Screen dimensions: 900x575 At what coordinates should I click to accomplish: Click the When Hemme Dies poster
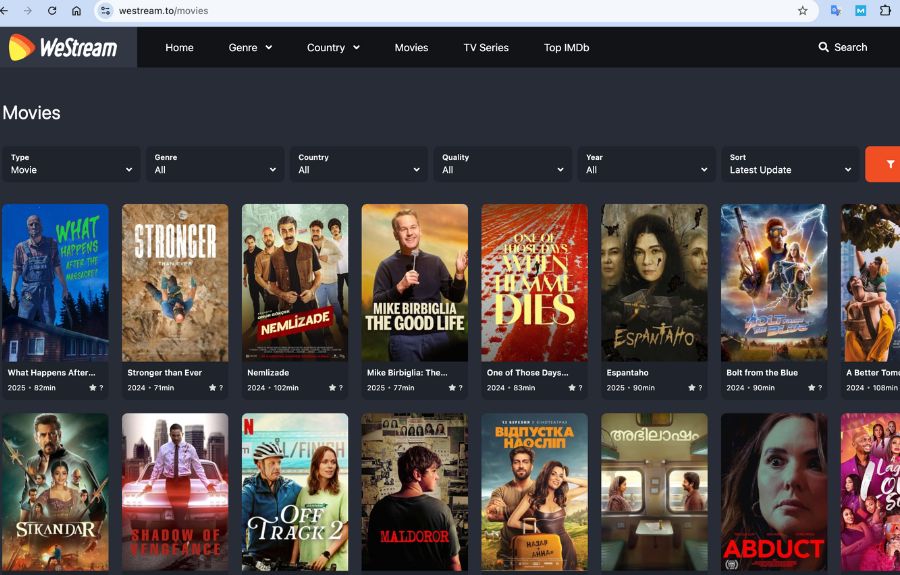click(534, 282)
